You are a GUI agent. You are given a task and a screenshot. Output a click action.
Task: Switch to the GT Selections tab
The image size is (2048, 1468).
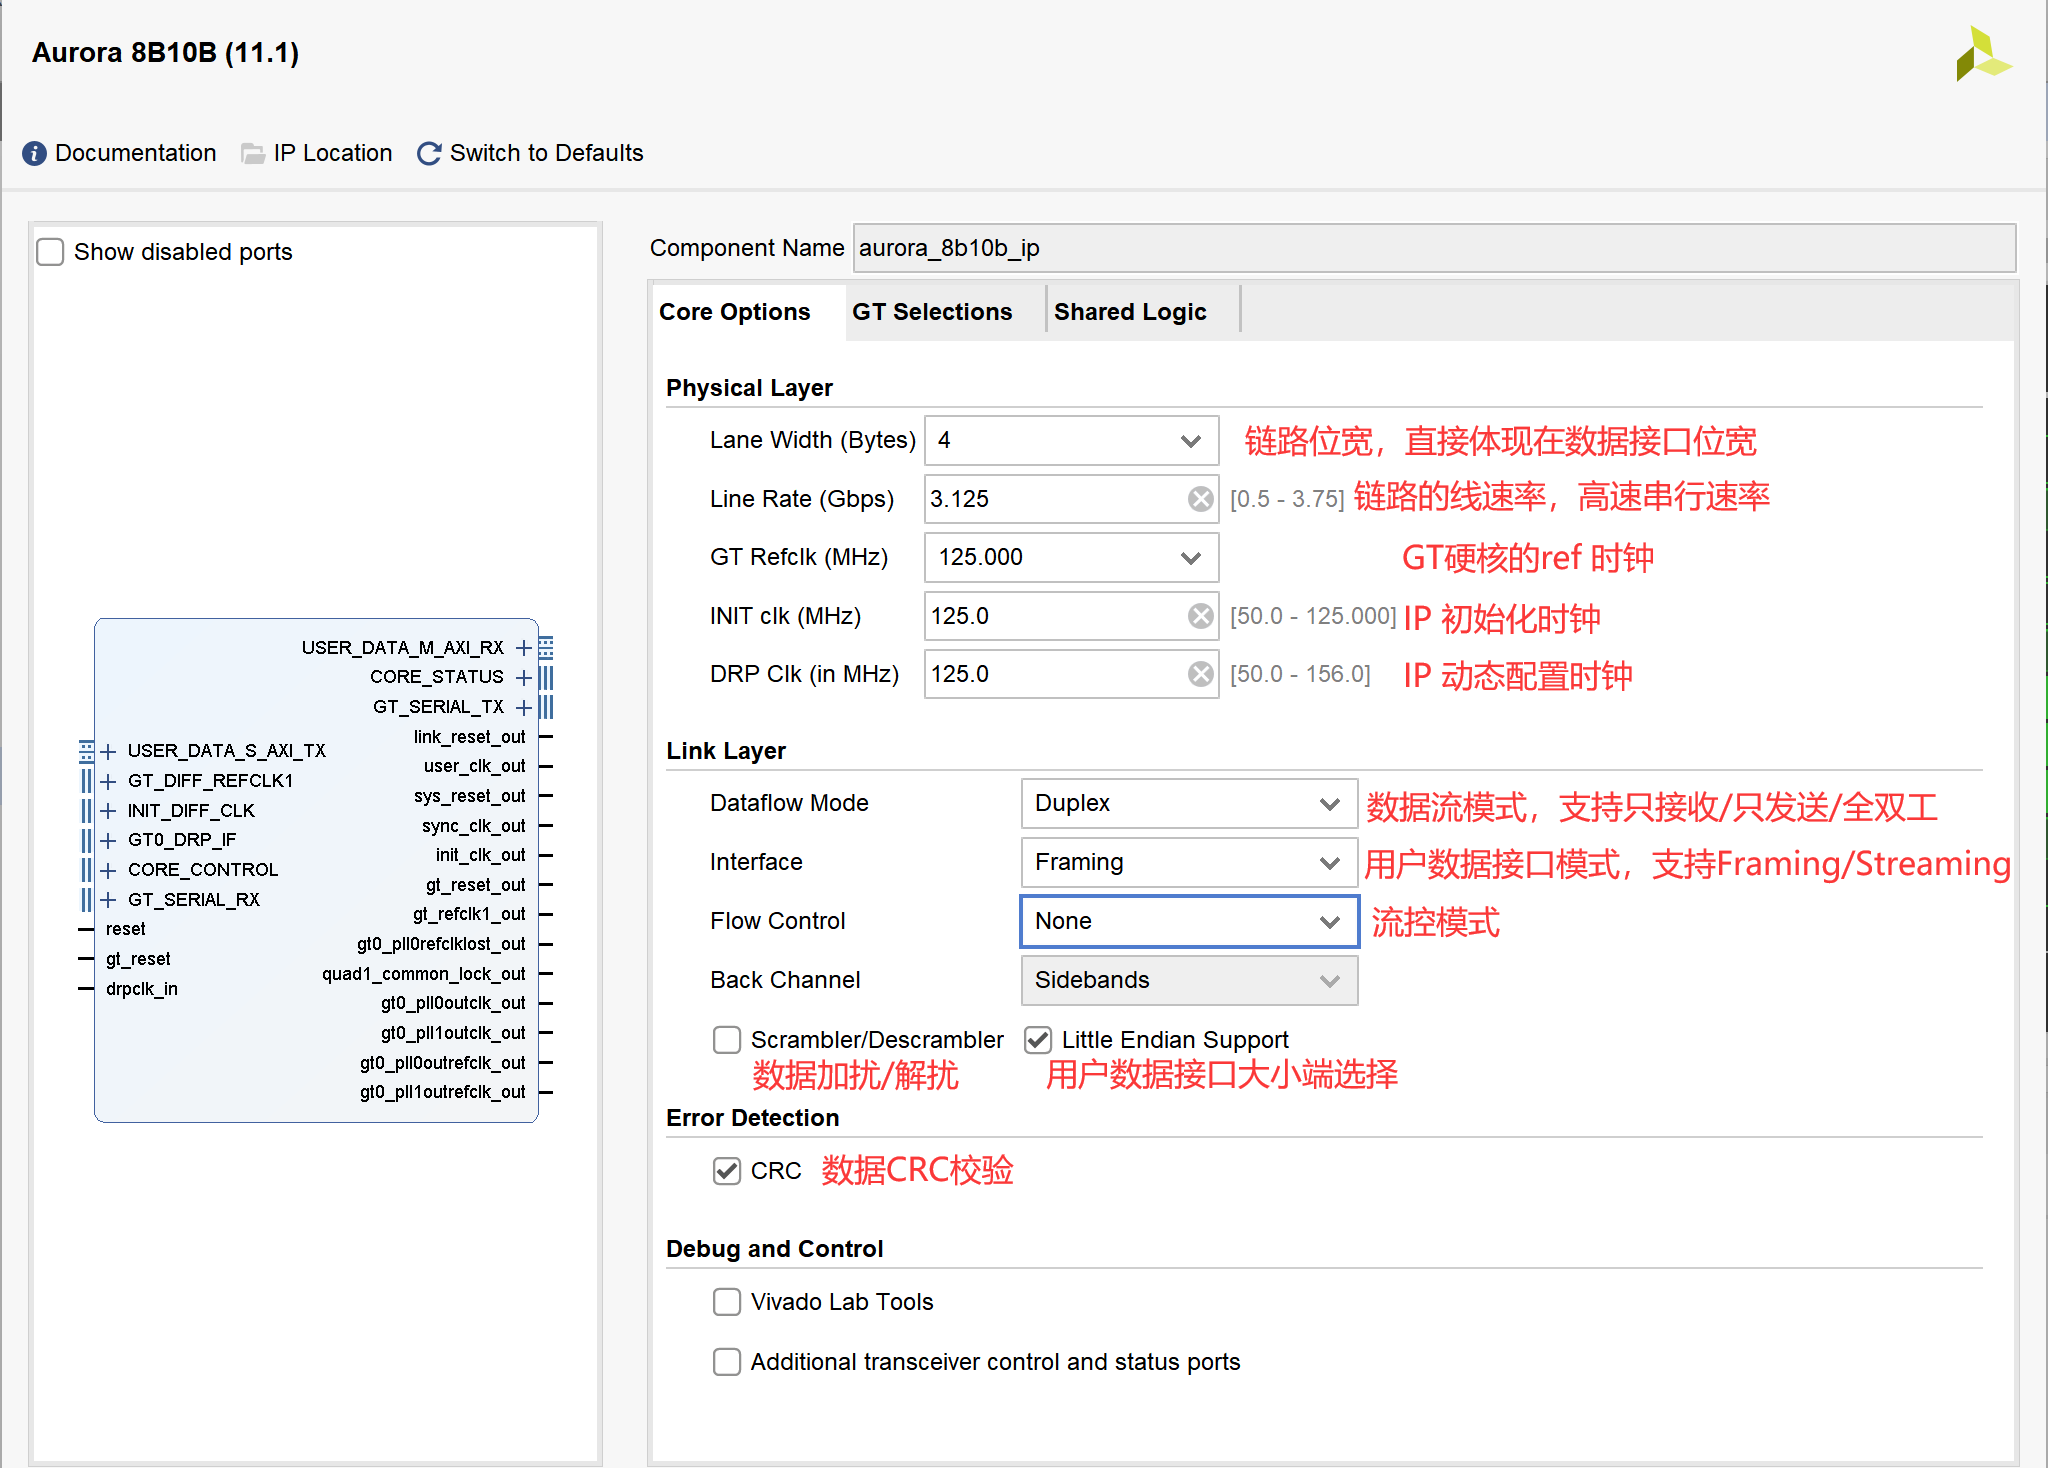[x=931, y=311]
